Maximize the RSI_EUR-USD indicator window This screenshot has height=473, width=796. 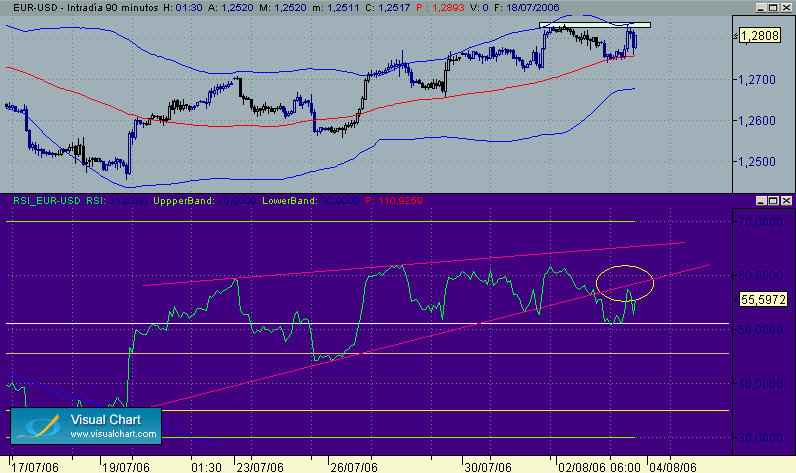click(x=773, y=201)
